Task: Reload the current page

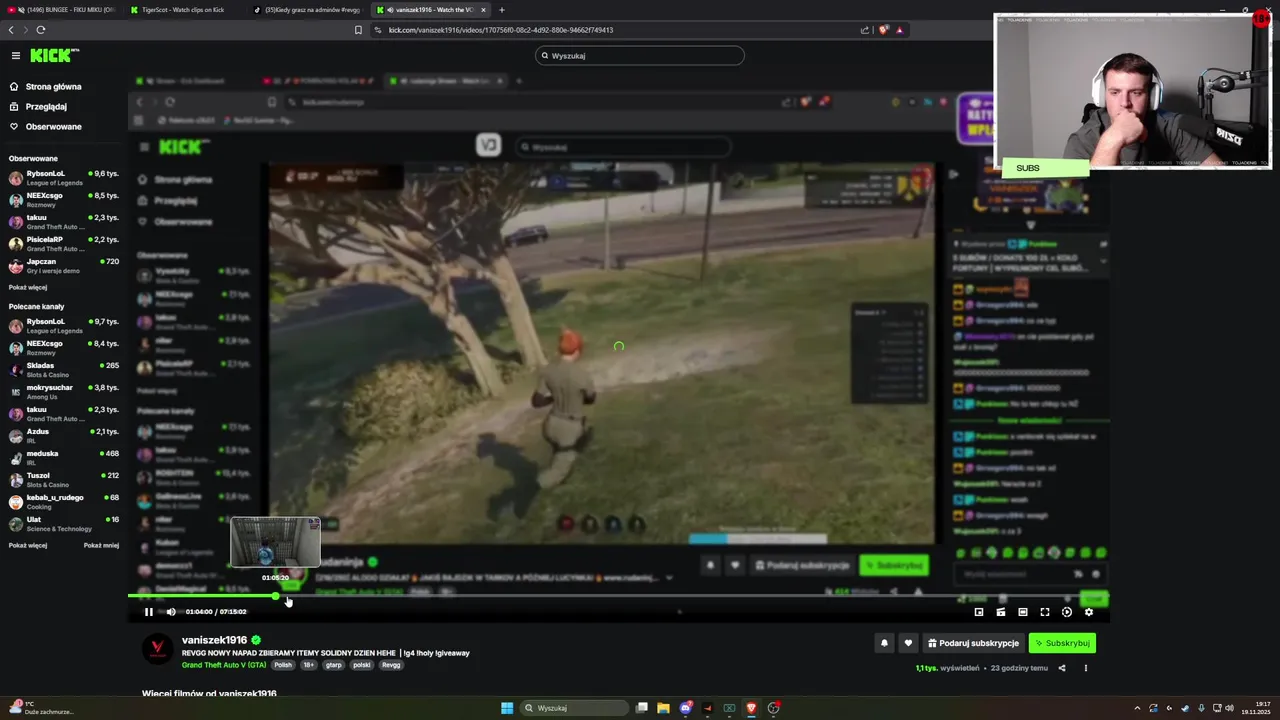Action: [x=40, y=30]
